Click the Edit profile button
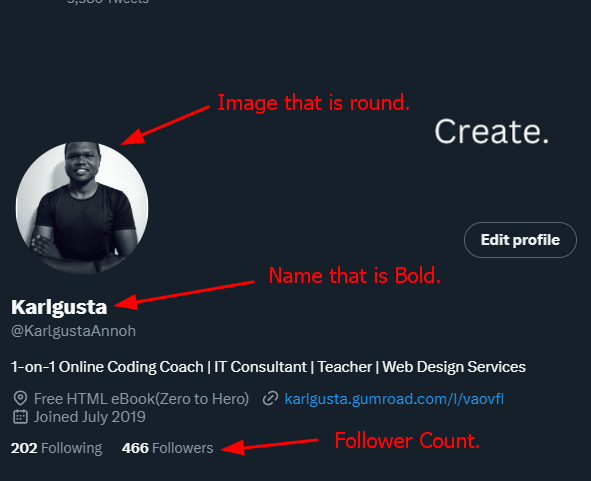Viewport: 591px width, 481px height. click(520, 240)
